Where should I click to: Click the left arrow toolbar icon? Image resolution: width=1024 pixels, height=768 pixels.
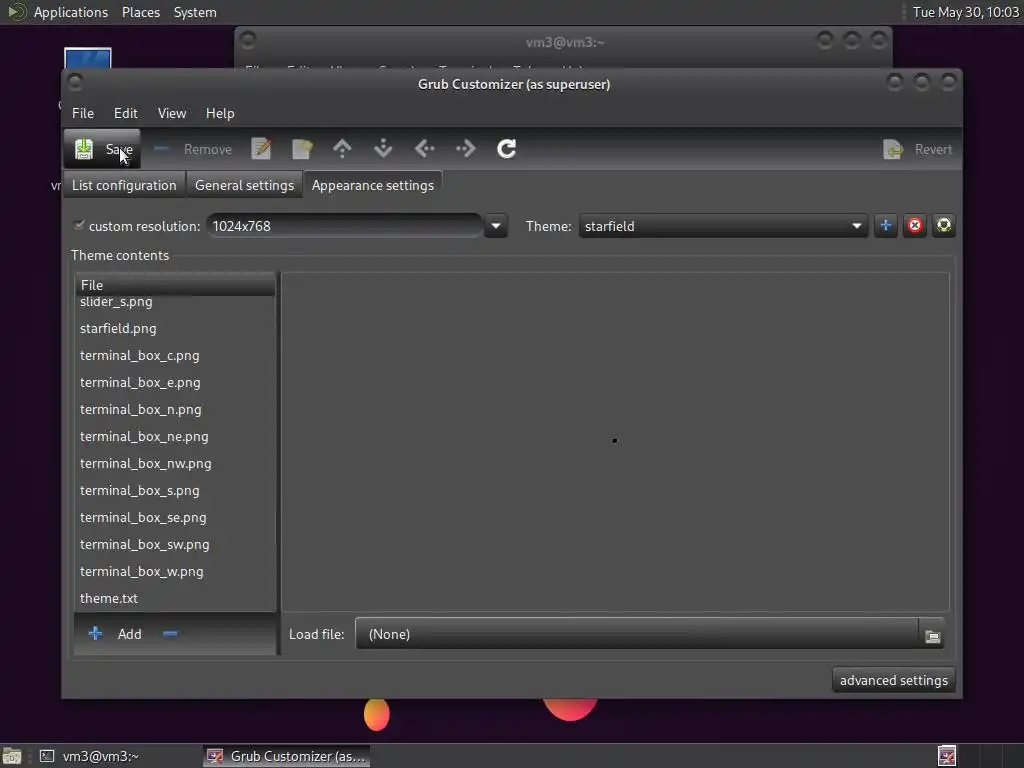(424, 149)
